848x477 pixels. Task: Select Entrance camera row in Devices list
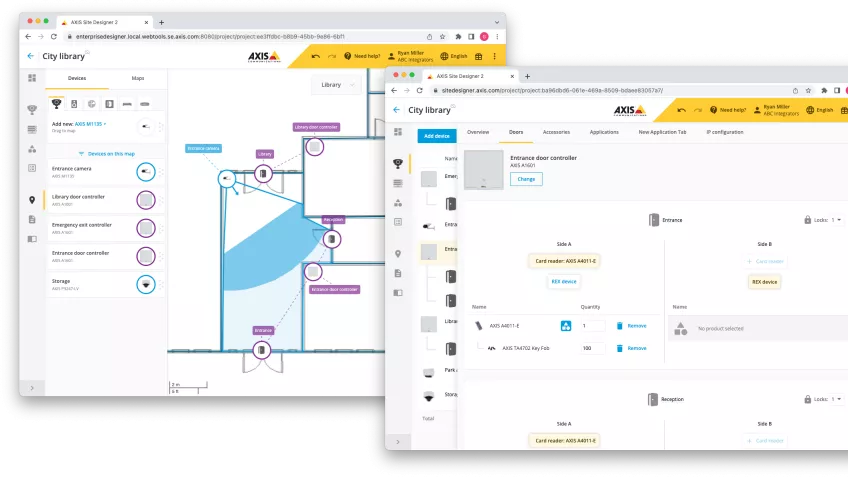(x=104, y=172)
